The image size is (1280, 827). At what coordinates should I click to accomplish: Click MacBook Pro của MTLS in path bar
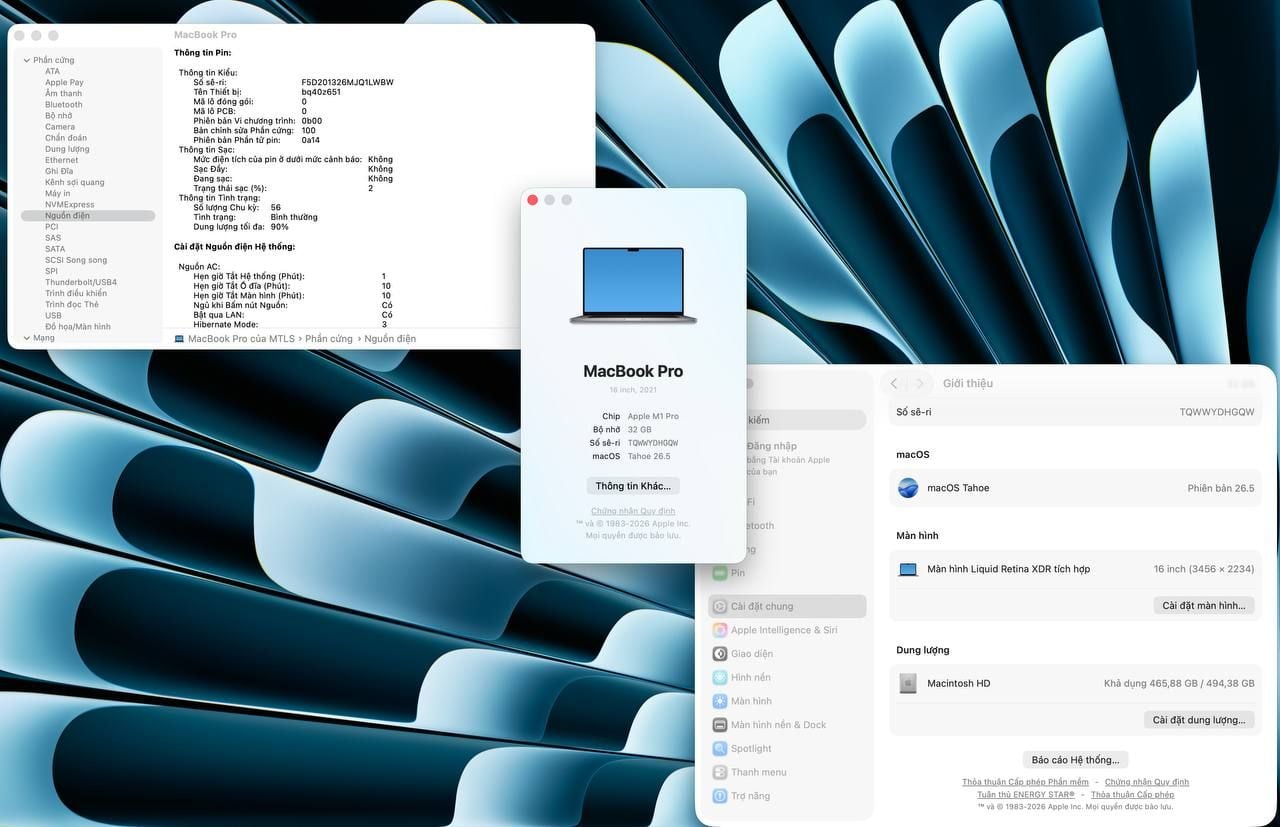click(241, 339)
